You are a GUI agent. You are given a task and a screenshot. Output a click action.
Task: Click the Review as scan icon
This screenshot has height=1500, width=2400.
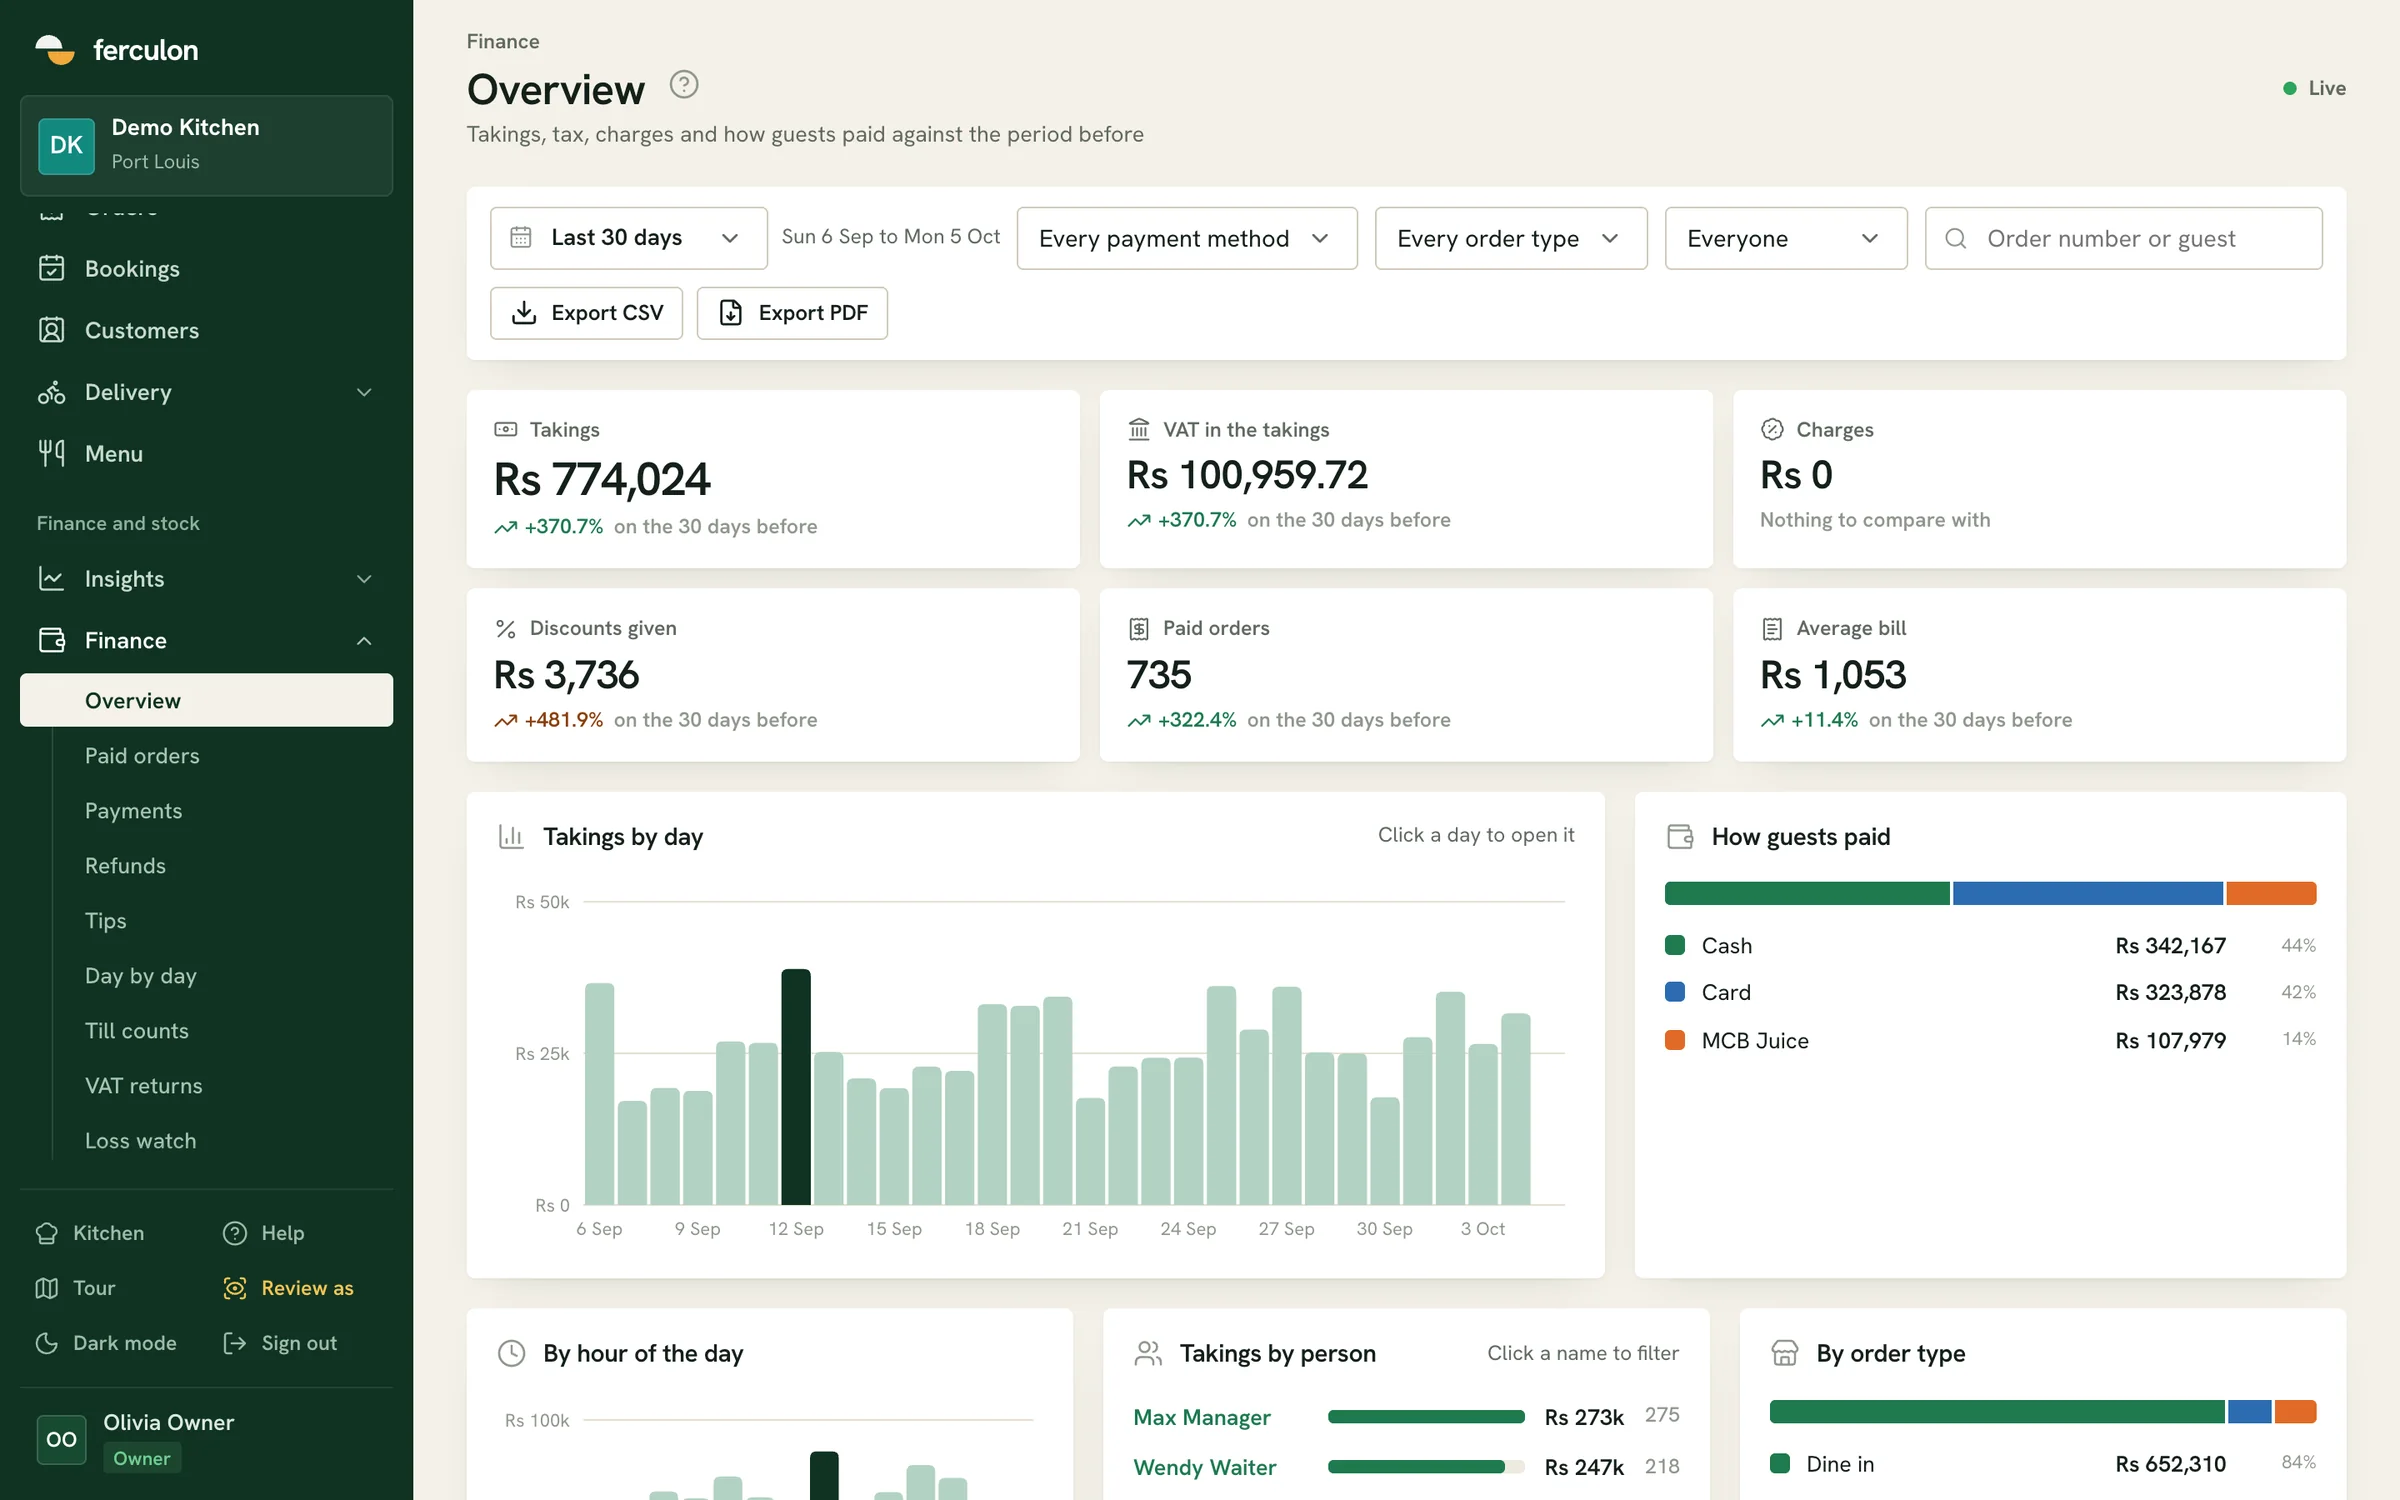tap(235, 1288)
